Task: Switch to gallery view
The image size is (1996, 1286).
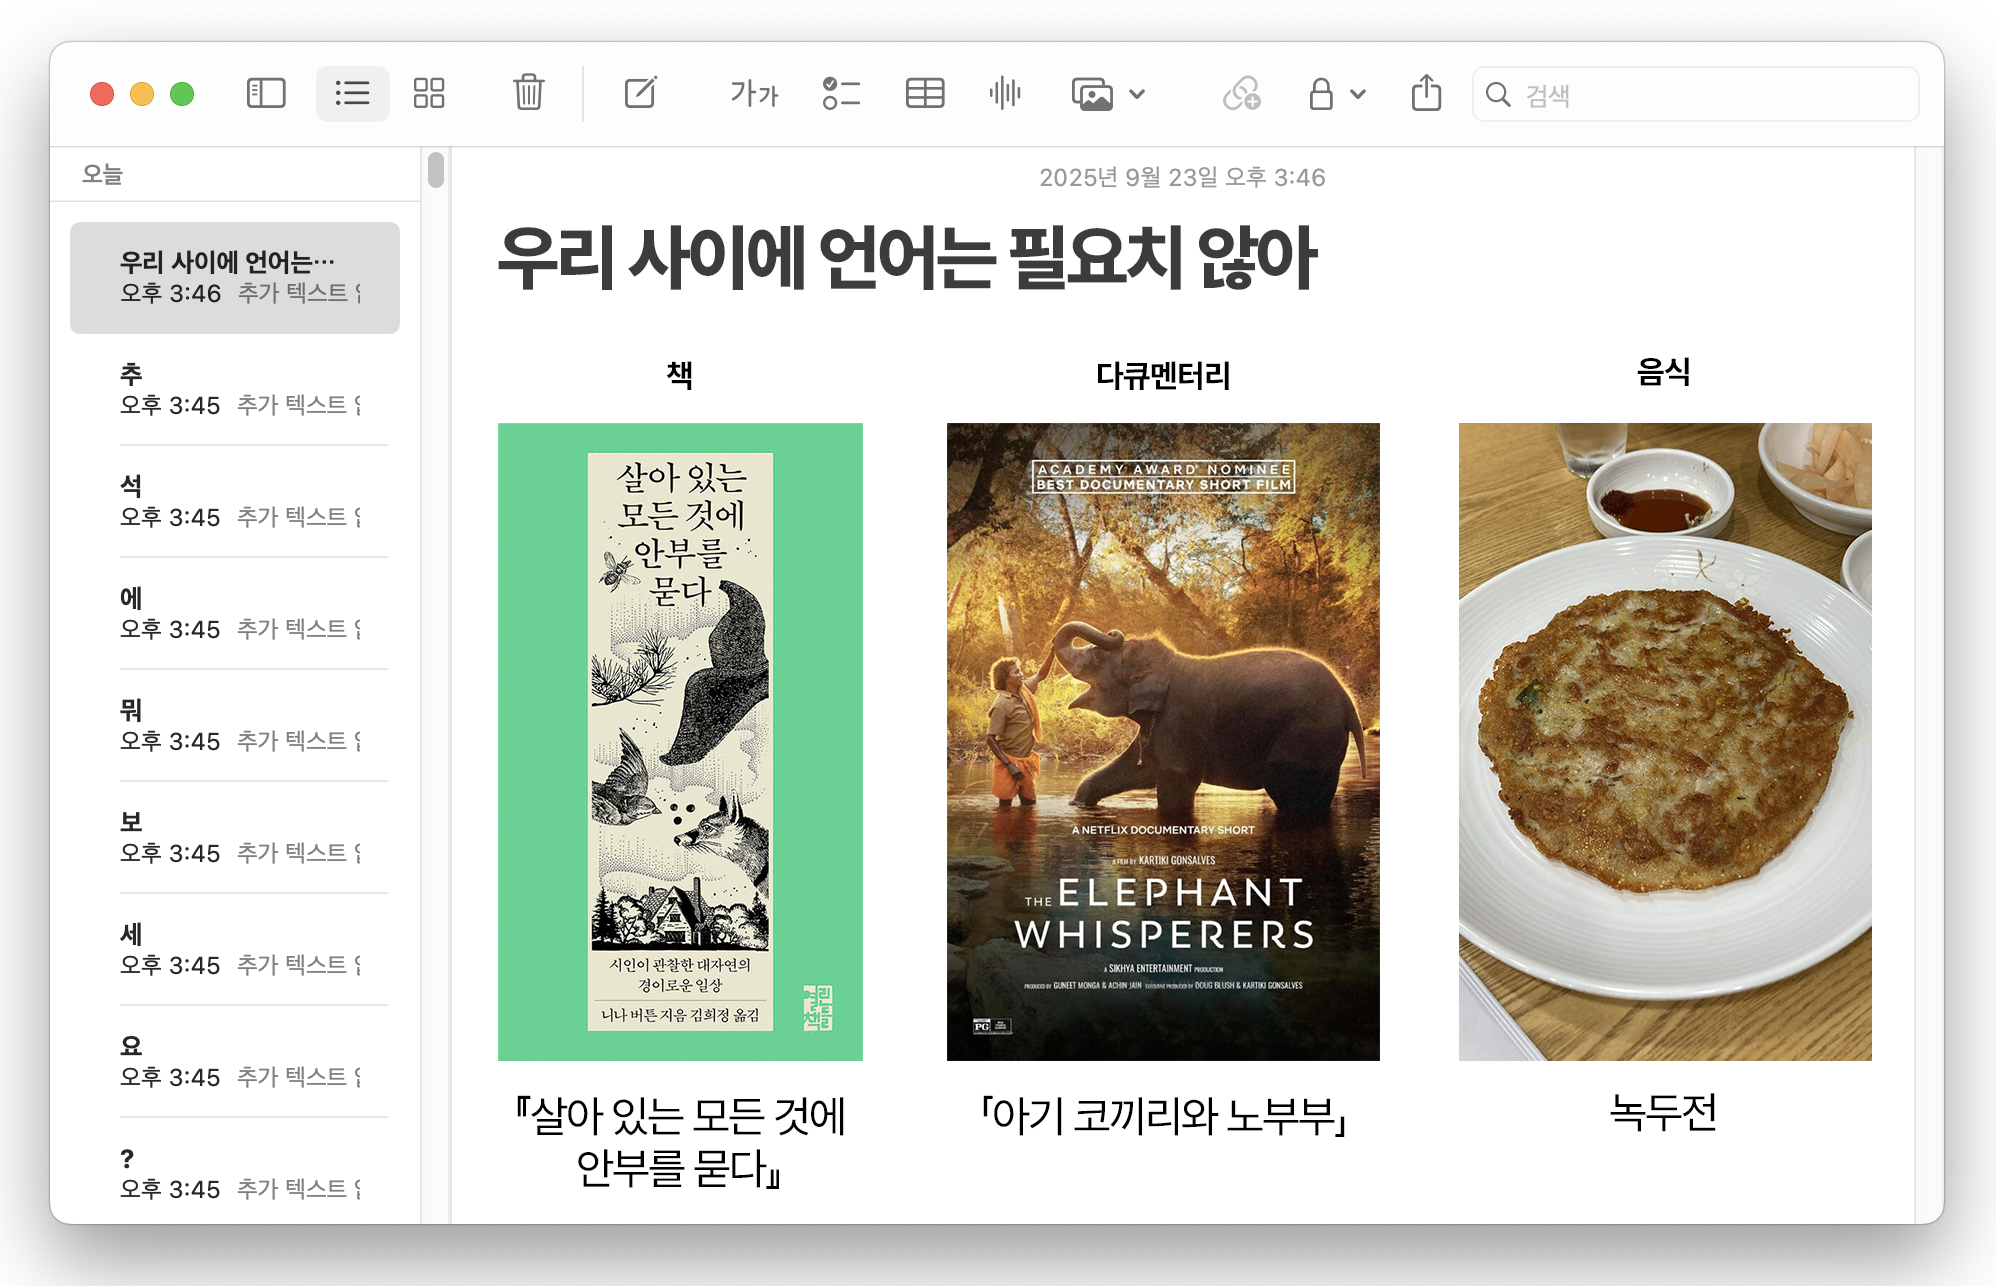Action: pyautogui.click(x=429, y=94)
